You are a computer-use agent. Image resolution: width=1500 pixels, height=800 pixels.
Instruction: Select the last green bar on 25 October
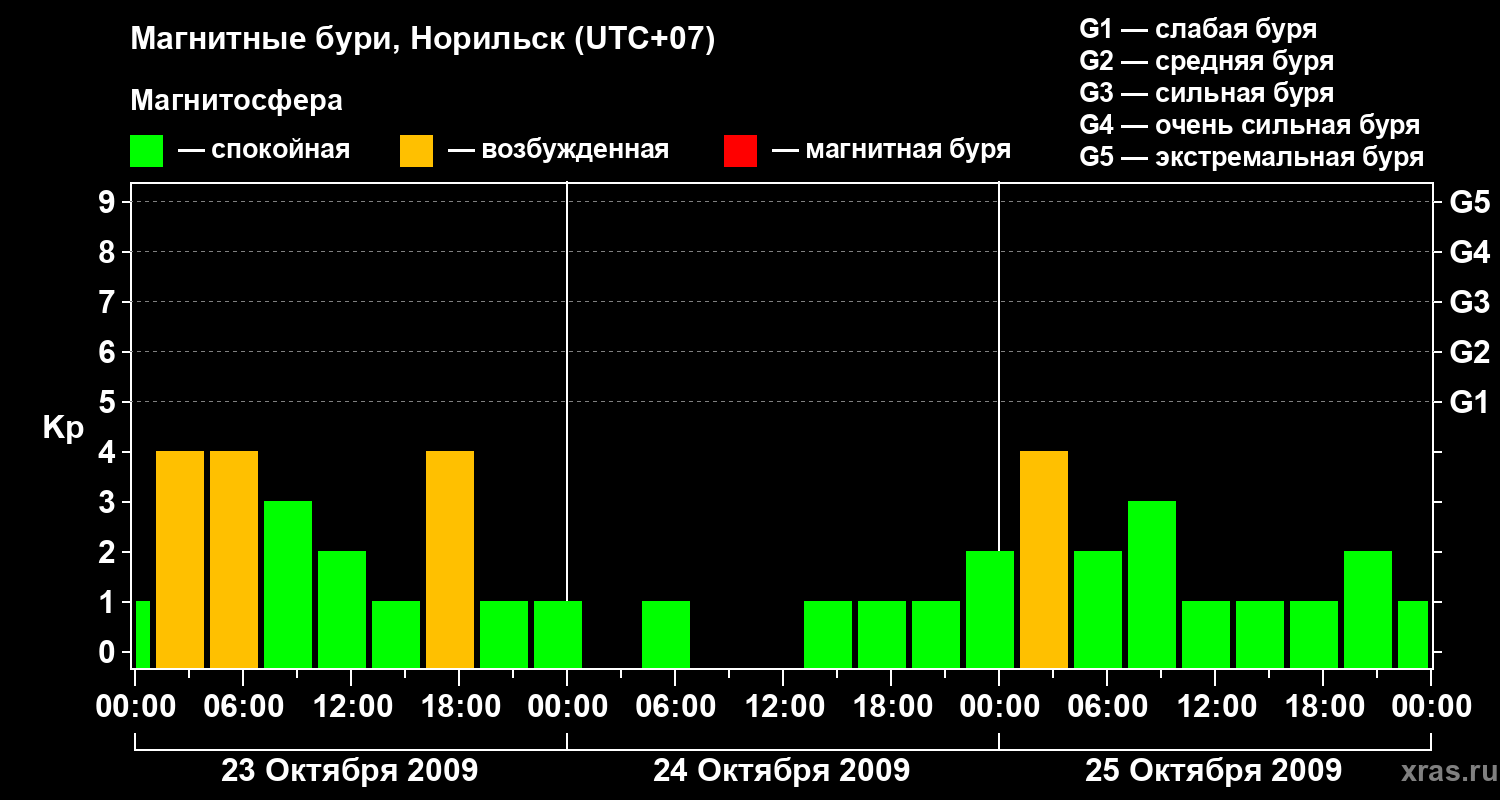click(1413, 634)
